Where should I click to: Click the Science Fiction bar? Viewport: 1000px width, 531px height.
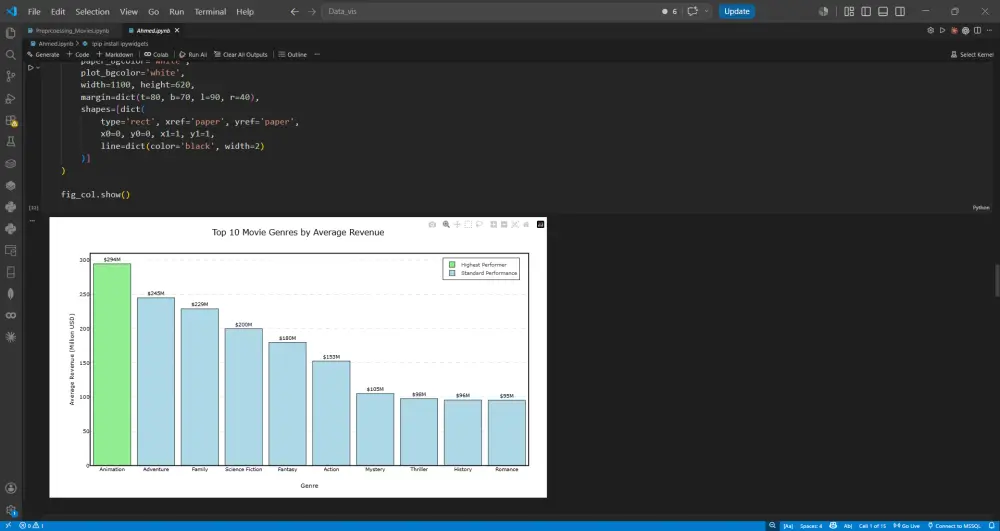click(244, 396)
